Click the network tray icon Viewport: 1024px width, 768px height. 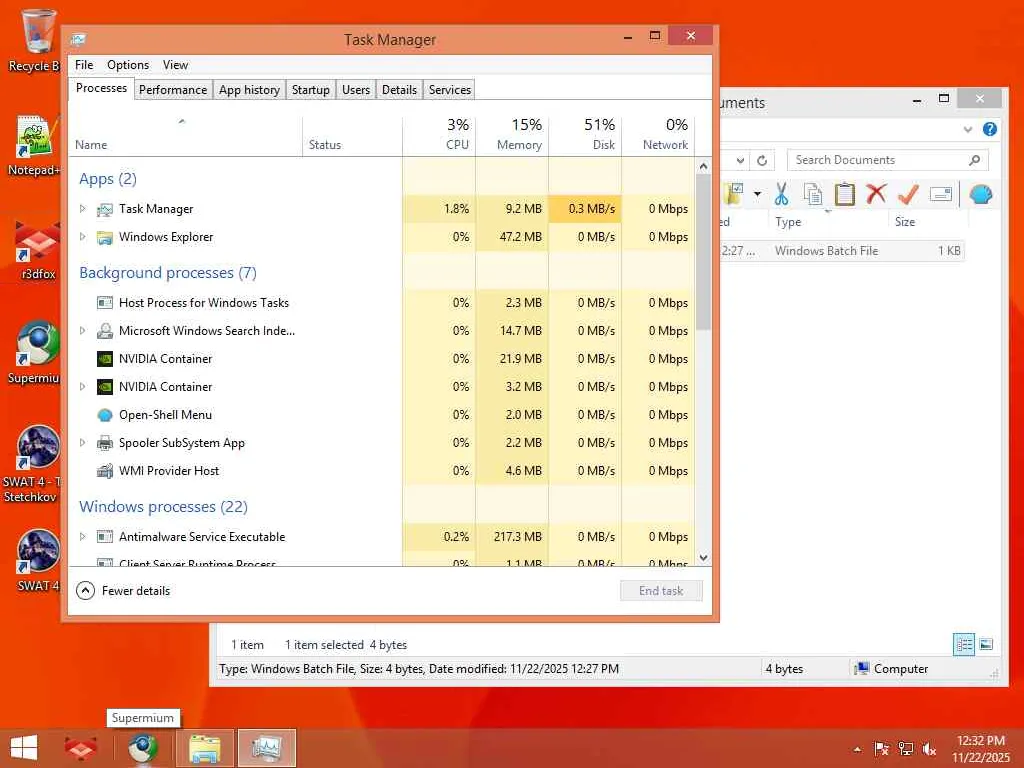[905, 748]
